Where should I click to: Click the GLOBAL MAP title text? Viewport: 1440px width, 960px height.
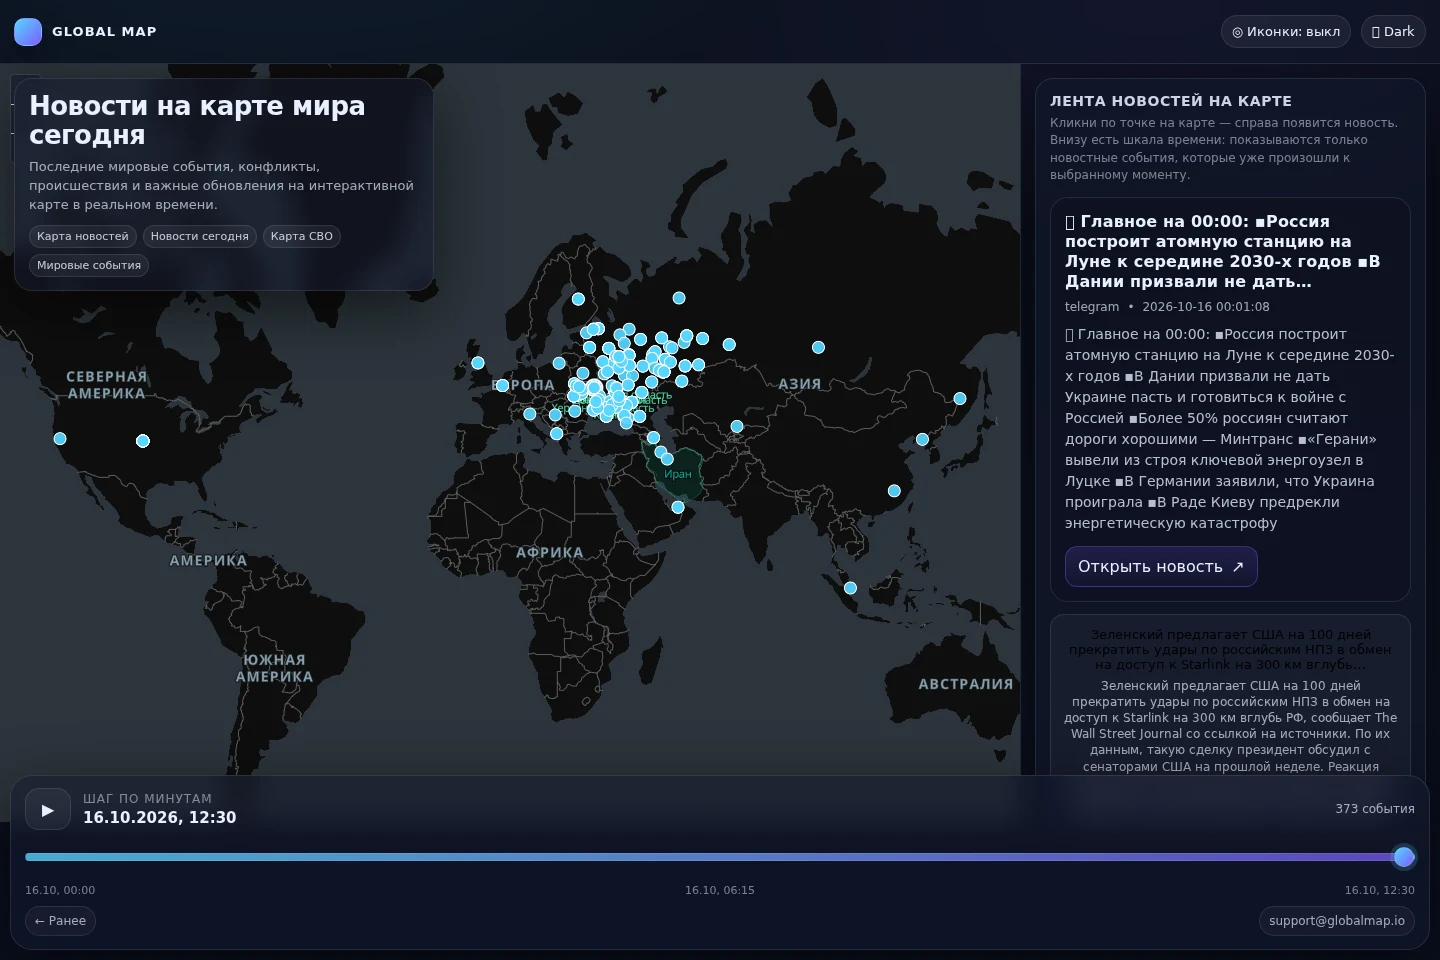pyautogui.click(x=104, y=32)
